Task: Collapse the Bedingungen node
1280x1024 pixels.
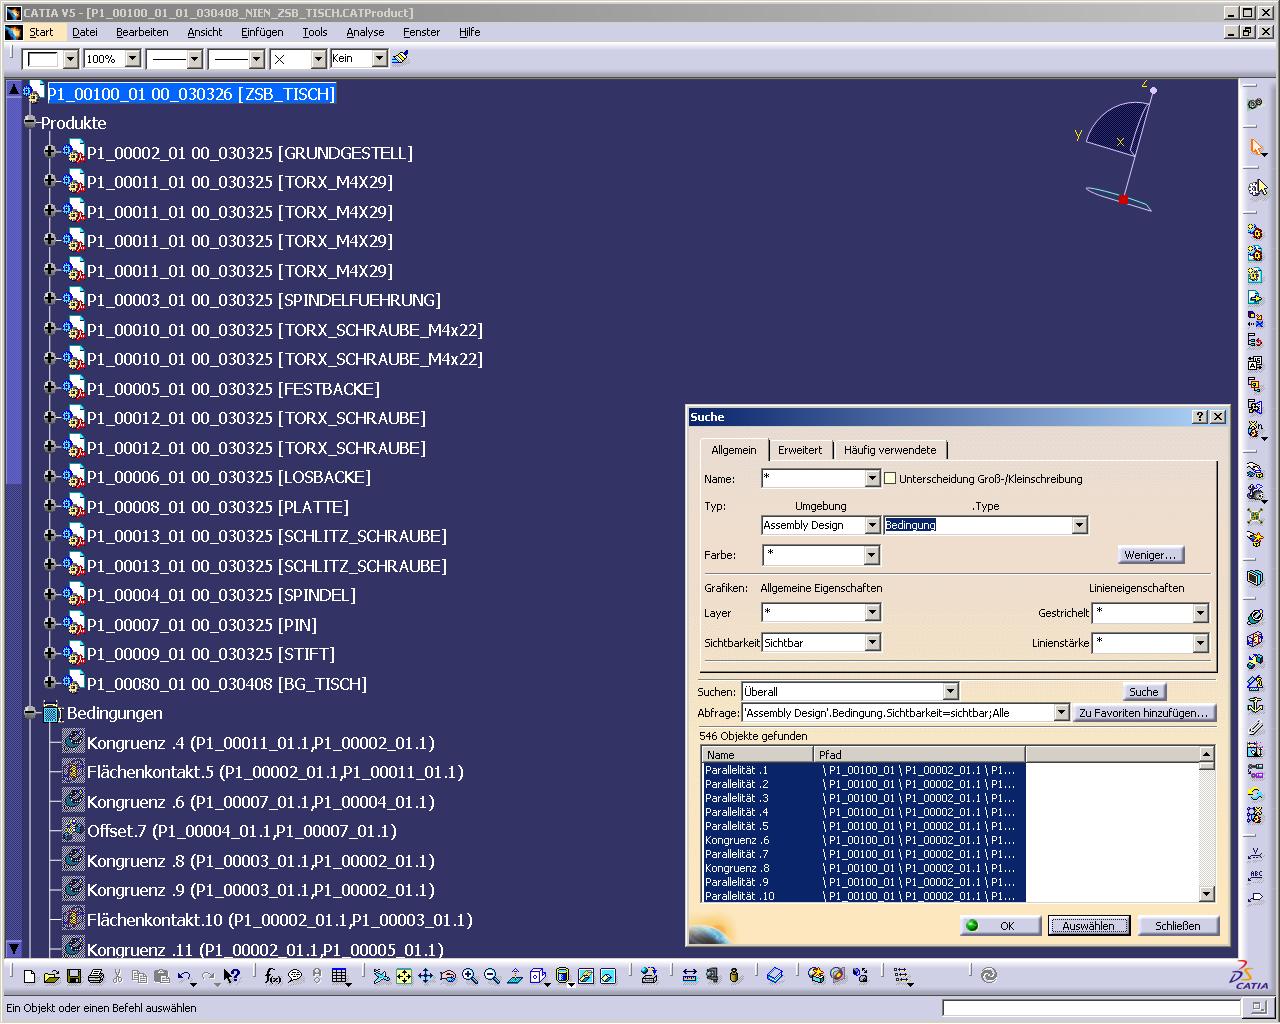Action: [30, 712]
